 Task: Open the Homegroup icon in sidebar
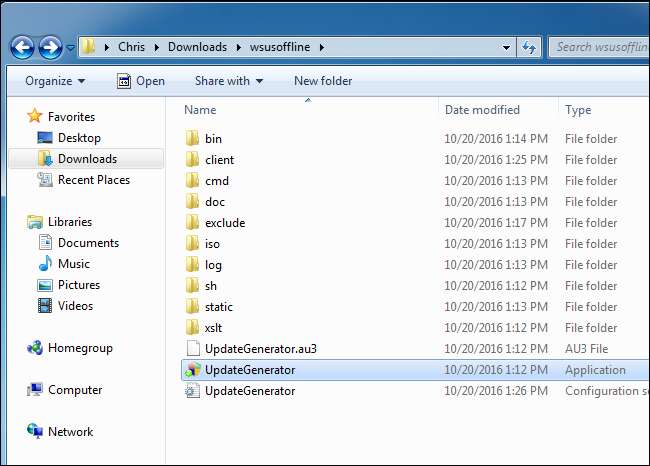pyautogui.click(x=35, y=348)
